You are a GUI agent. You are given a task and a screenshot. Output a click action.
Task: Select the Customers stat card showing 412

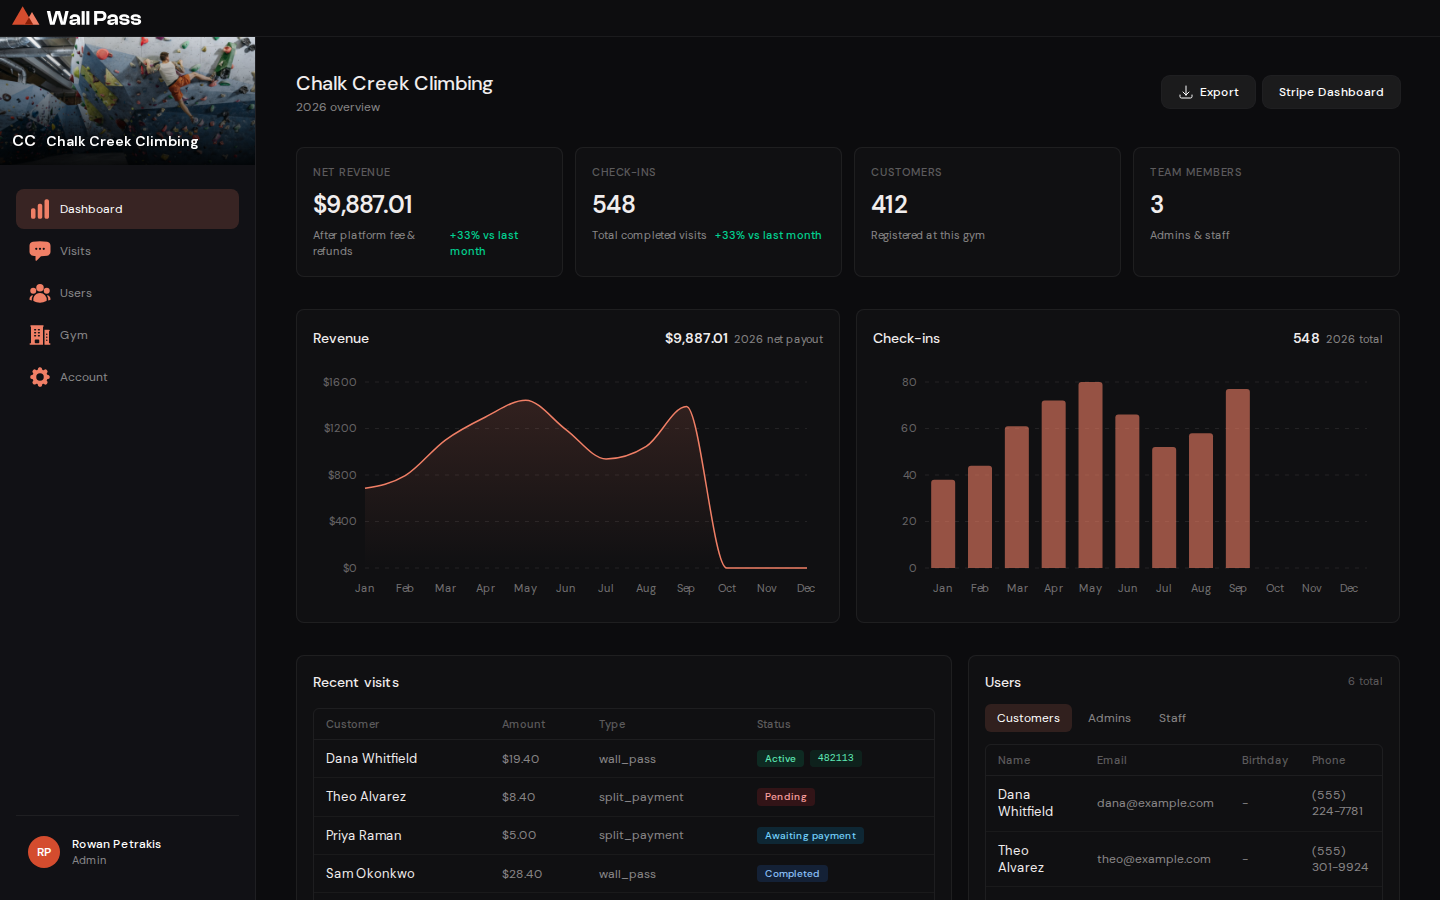click(987, 212)
